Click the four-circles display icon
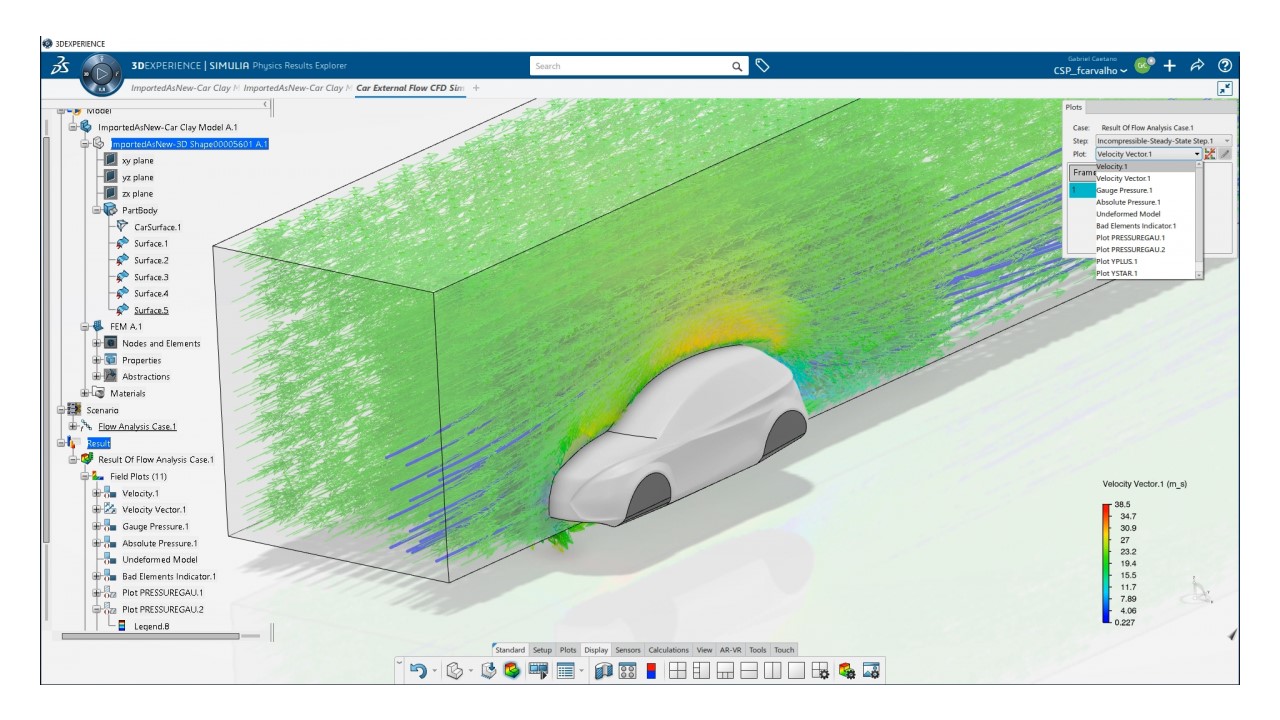 point(628,671)
